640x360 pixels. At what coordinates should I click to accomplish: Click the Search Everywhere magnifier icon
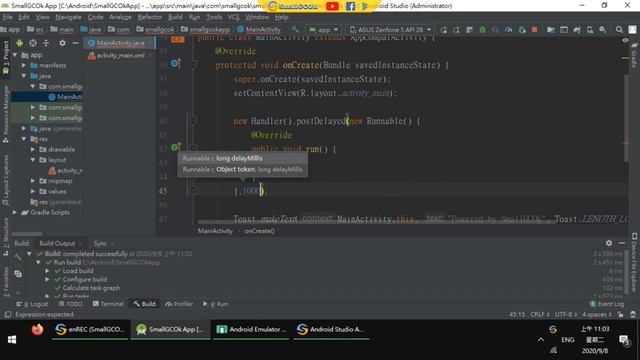(619, 30)
